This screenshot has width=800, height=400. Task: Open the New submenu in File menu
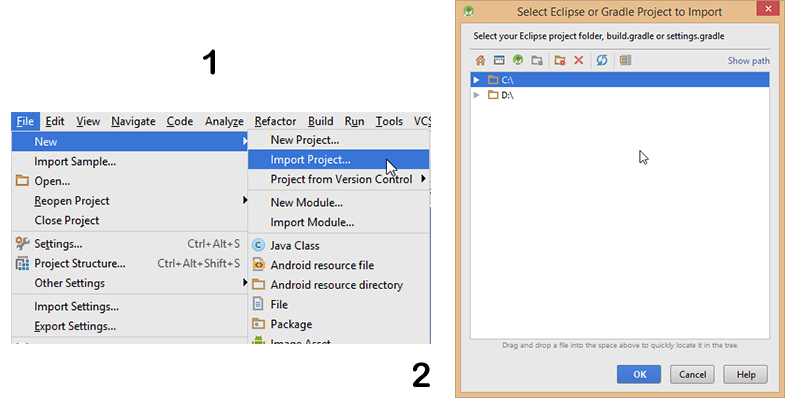130,141
